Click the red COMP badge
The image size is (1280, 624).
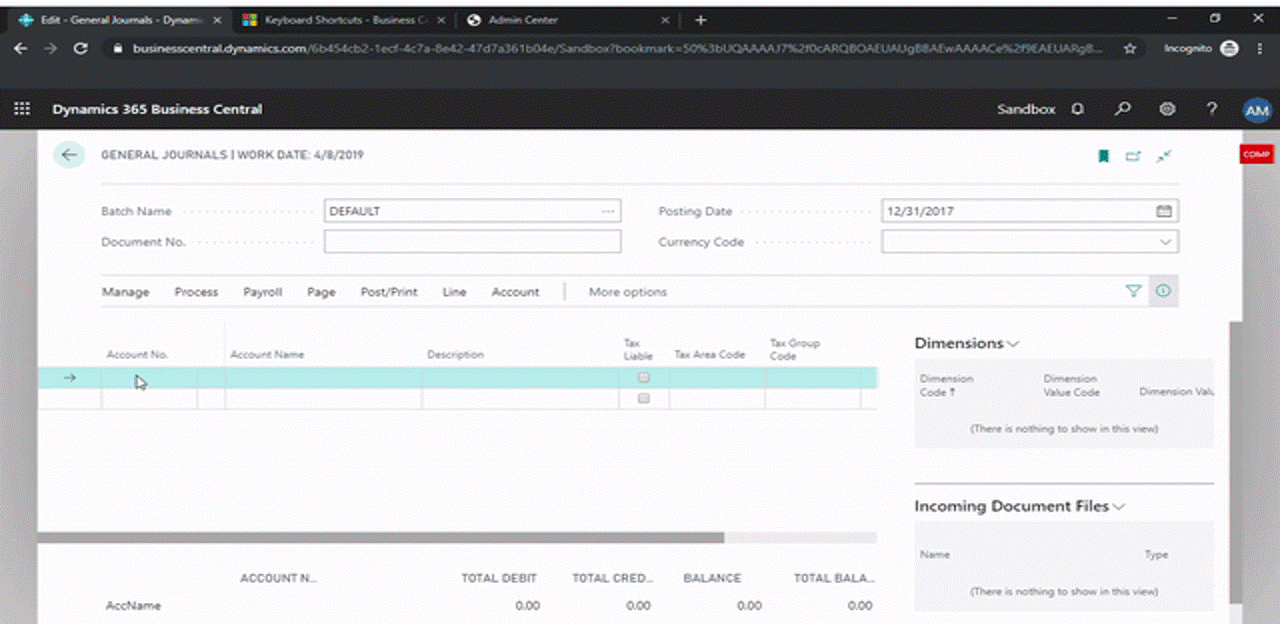coord(1256,154)
